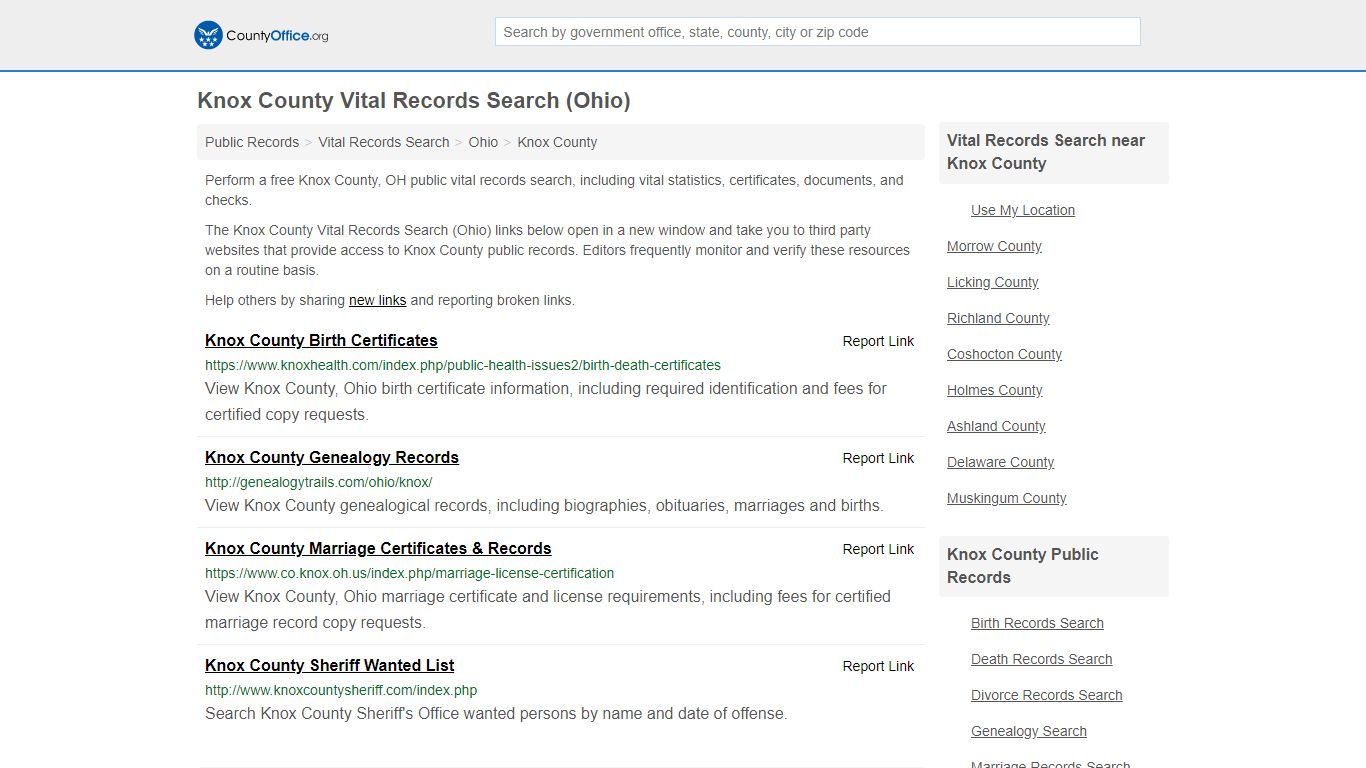Image resolution: width=1366 pixels, height=768 pixels.
Task: Follow the 'new links' hyperlink
Action: pyautogui.click(x=377, y=300)
